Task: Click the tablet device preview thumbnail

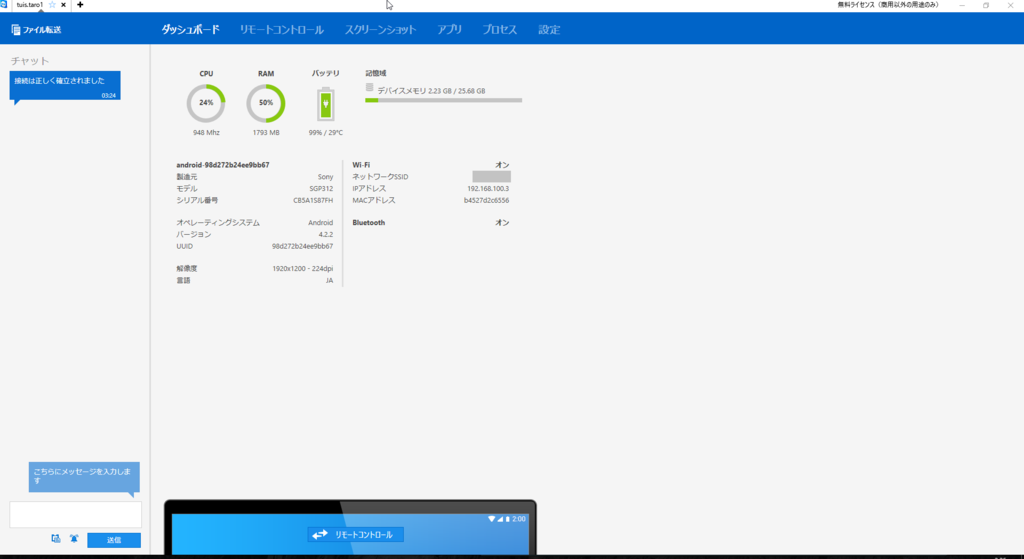Action: click(350, 528)
